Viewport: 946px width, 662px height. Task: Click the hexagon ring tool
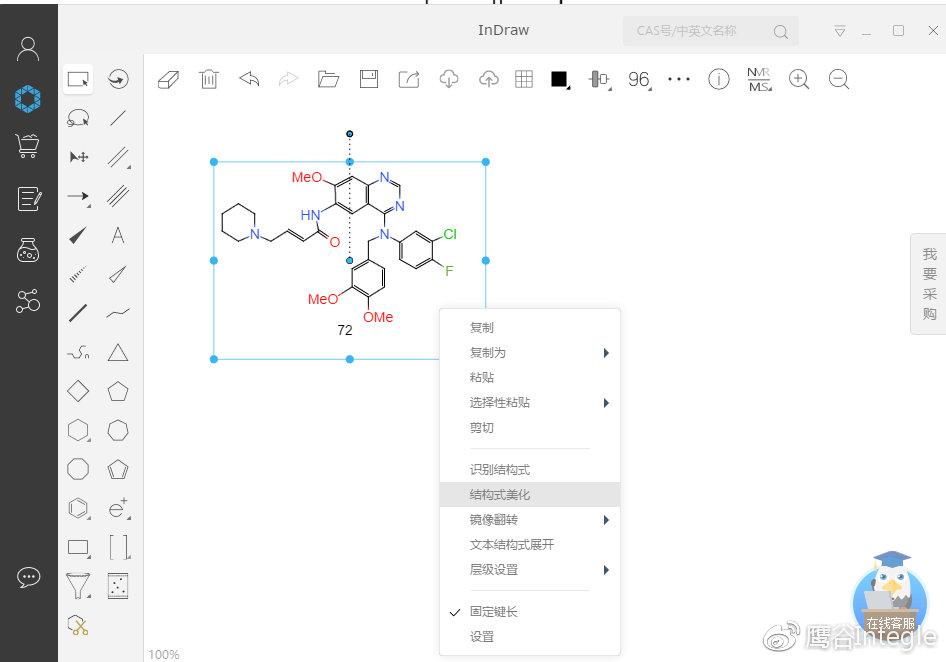(78, 429)
